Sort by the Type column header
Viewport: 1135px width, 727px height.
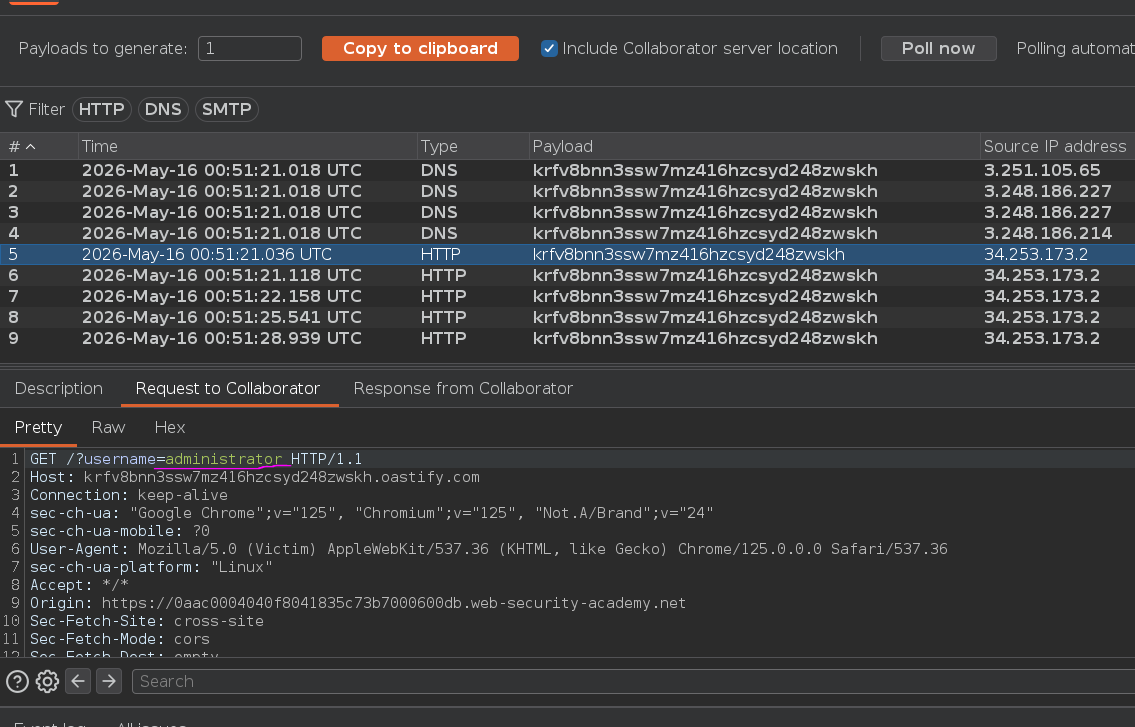pyautogui.click(x=473, y=146)
